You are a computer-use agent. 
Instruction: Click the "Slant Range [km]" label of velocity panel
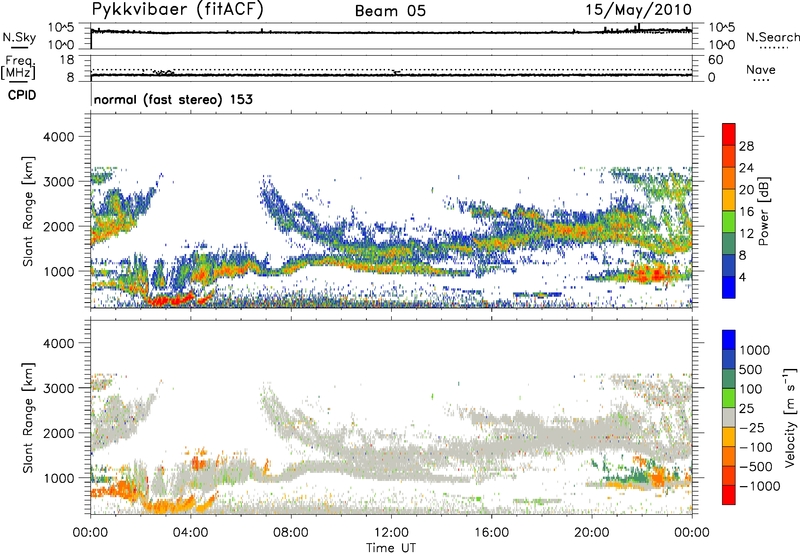click(28, 418)
